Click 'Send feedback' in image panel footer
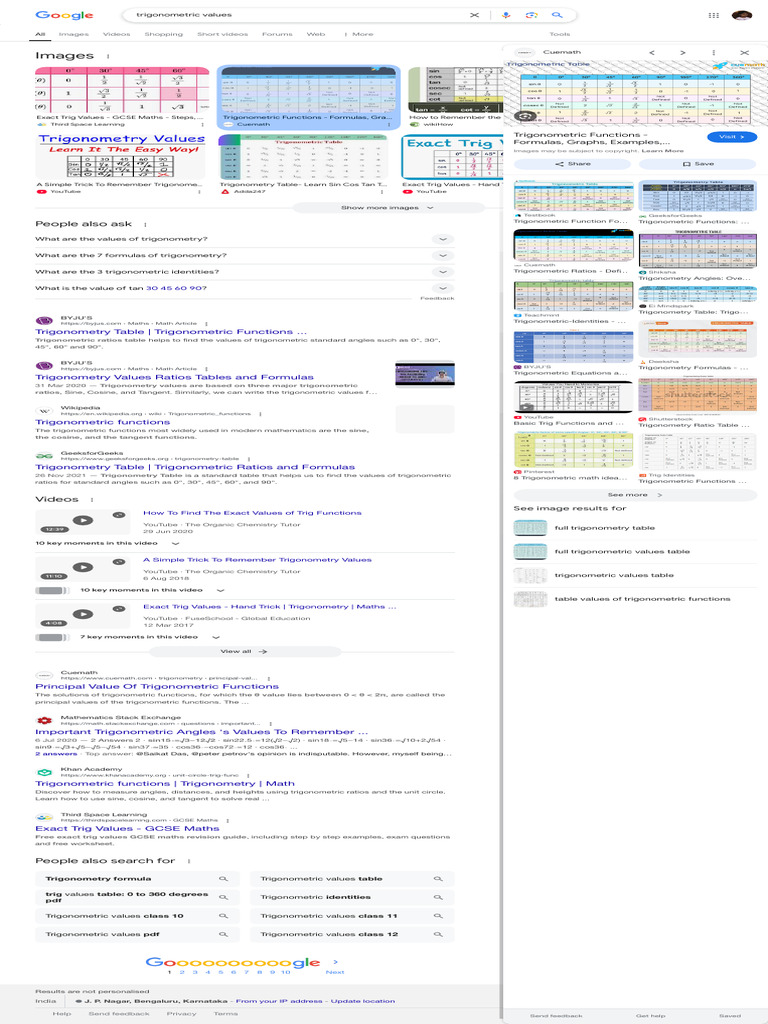Viewport: 768px width, 1024px height. [556, 1016]
